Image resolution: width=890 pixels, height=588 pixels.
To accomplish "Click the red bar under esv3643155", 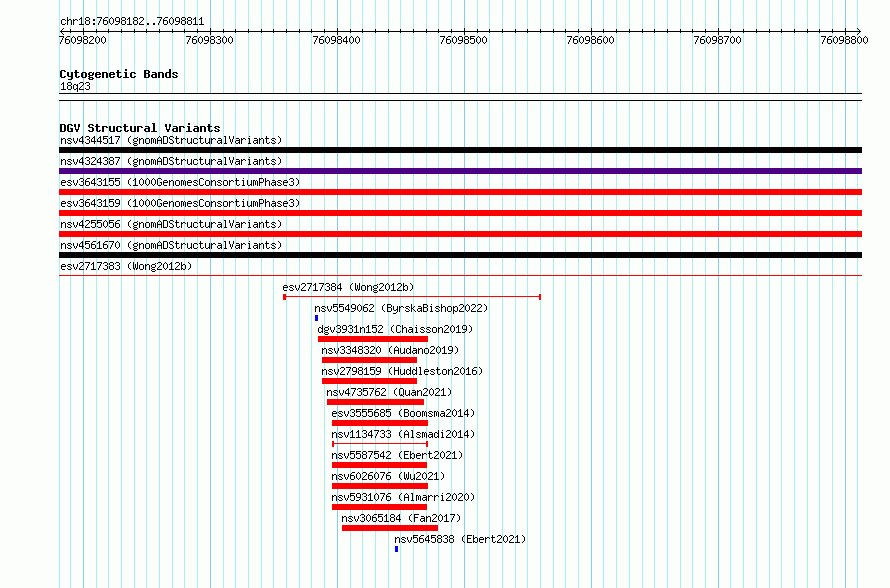I will click(460, 192).
